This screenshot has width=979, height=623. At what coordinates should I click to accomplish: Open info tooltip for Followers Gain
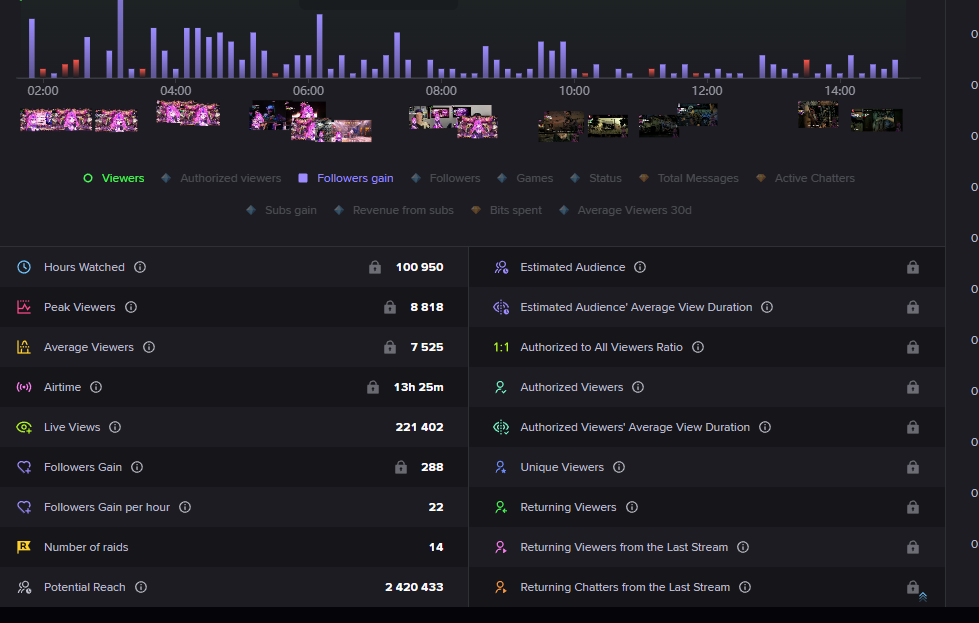click(x=137, y=467)
